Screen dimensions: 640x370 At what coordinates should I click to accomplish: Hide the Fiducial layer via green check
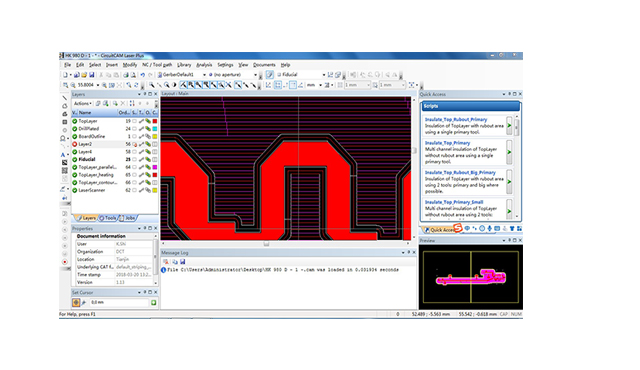75,160
